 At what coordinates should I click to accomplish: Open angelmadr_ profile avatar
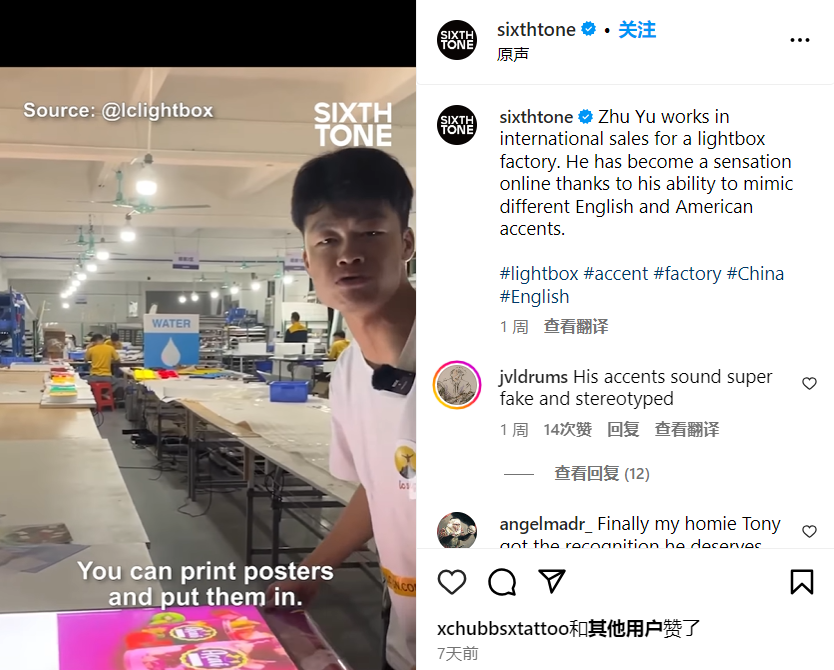(457, 530)
